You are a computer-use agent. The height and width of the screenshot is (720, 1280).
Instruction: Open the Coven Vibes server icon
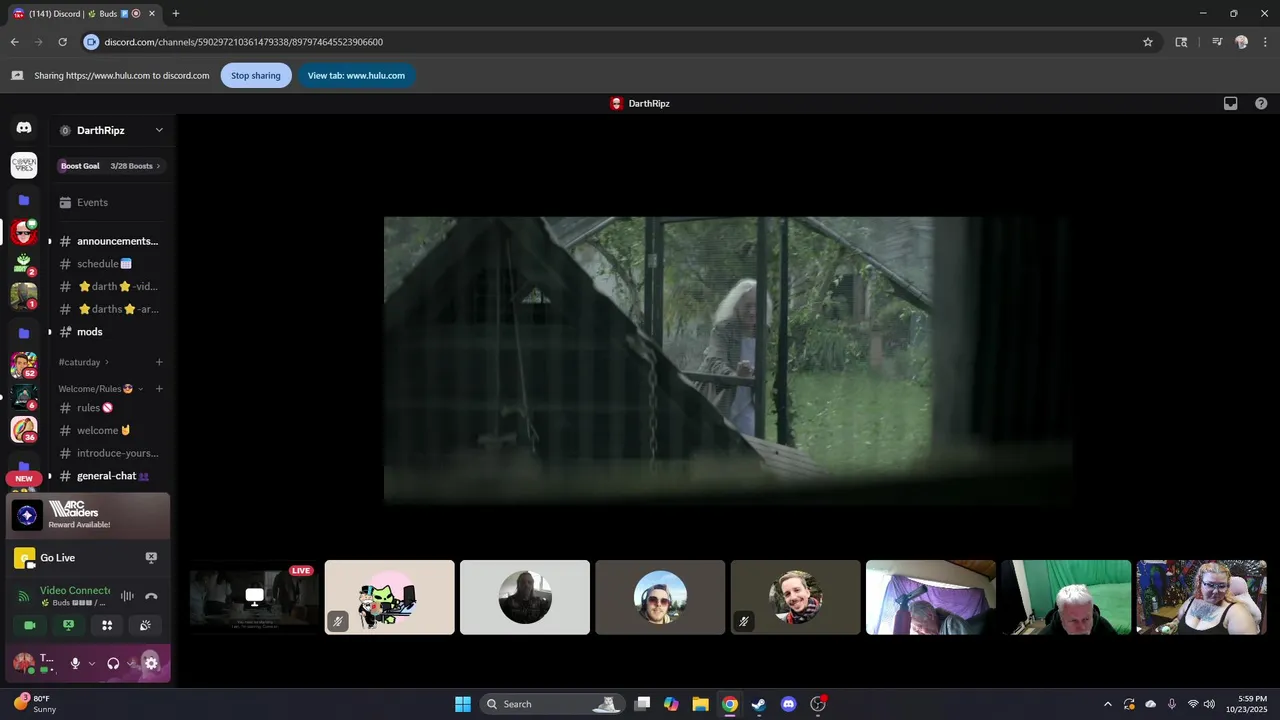tap(24, 165)
